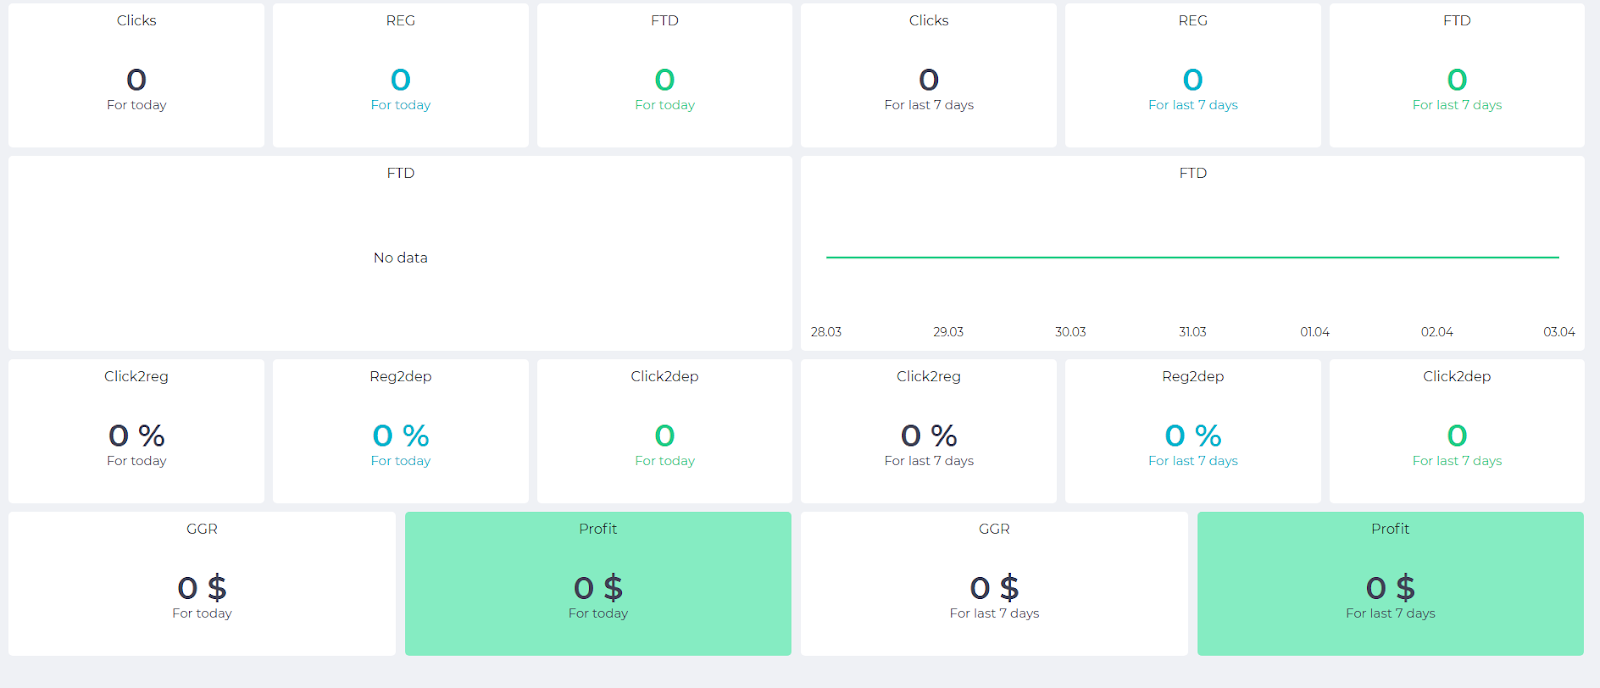Viewport: 1600px width, 688px height.
Task: Select the 28.03 date on chart axis
Action: pyautogui.click(x=826, y=332)
